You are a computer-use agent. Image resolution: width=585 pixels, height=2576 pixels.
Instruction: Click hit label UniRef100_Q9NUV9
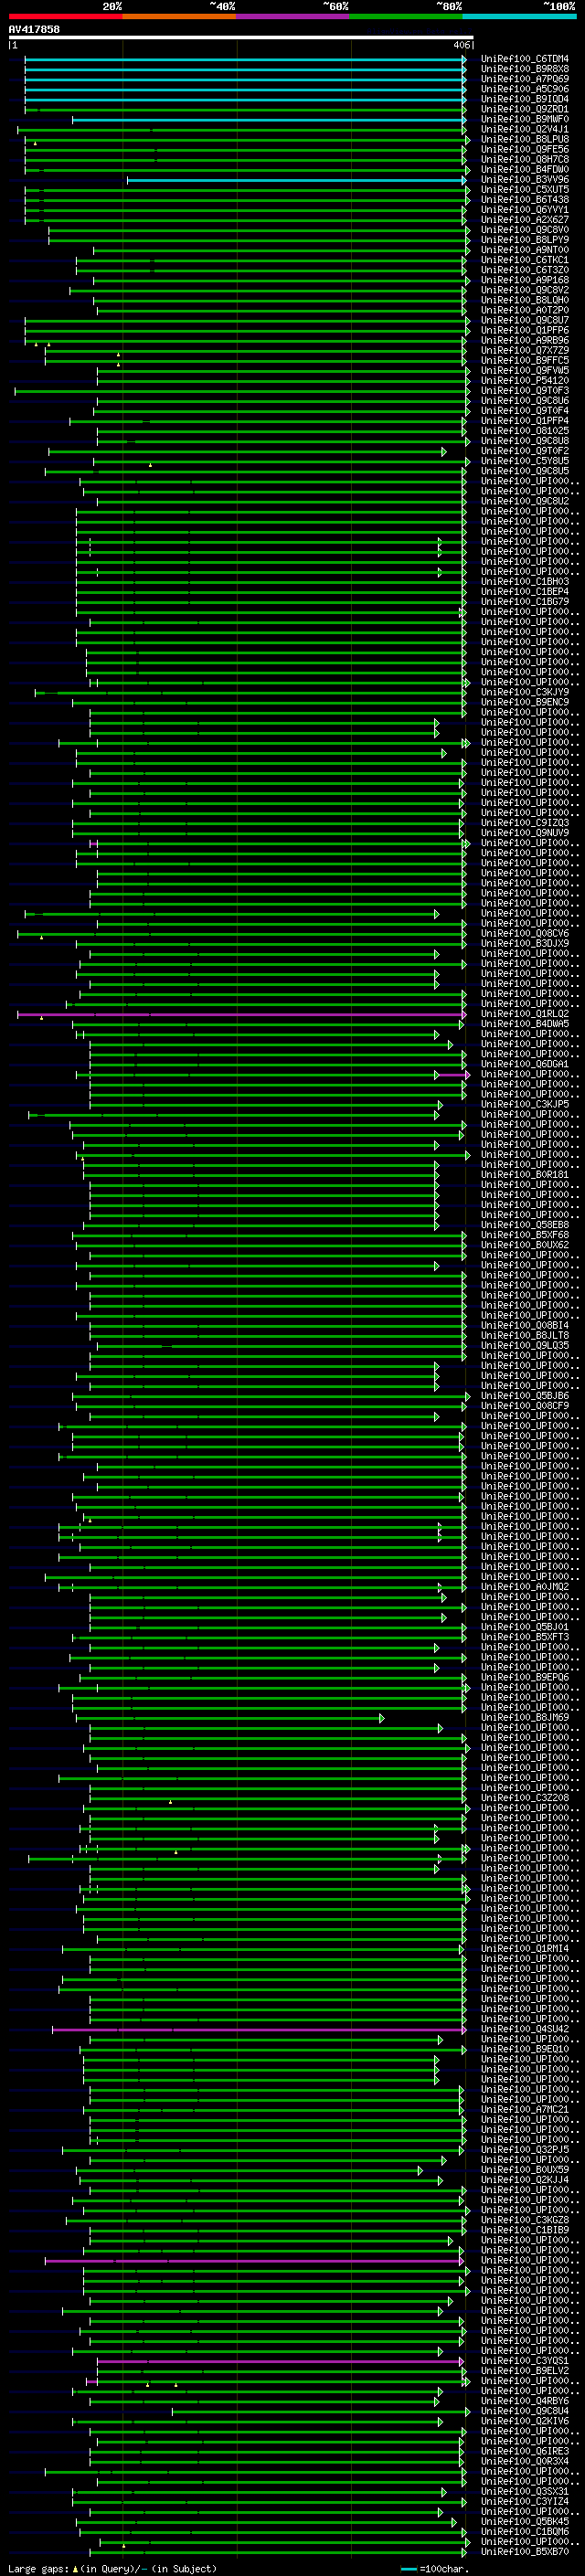(x=524, y=833)
